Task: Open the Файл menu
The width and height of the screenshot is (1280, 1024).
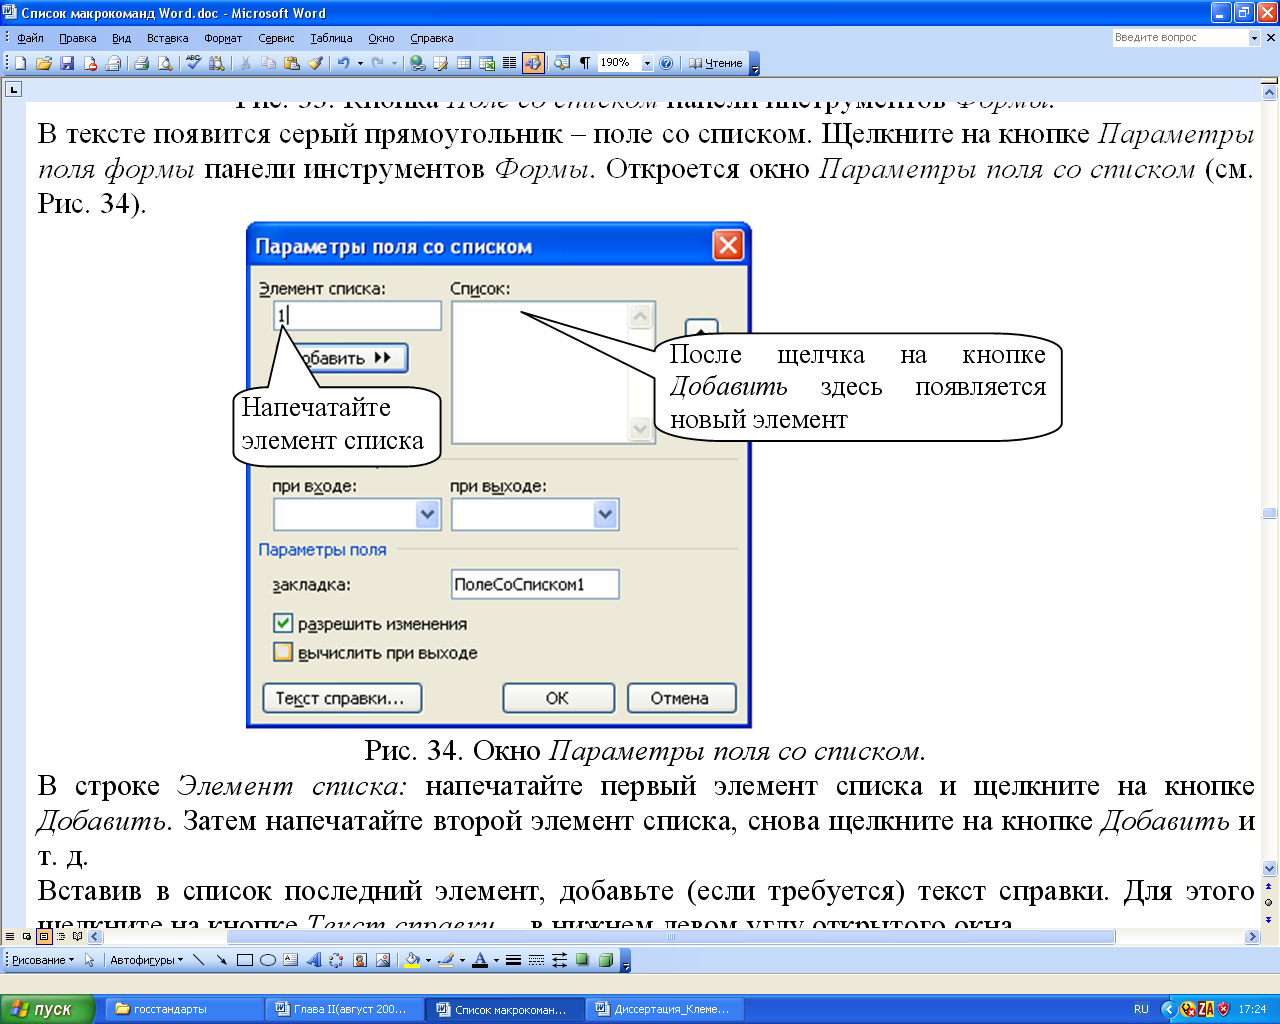Action: 30,38
